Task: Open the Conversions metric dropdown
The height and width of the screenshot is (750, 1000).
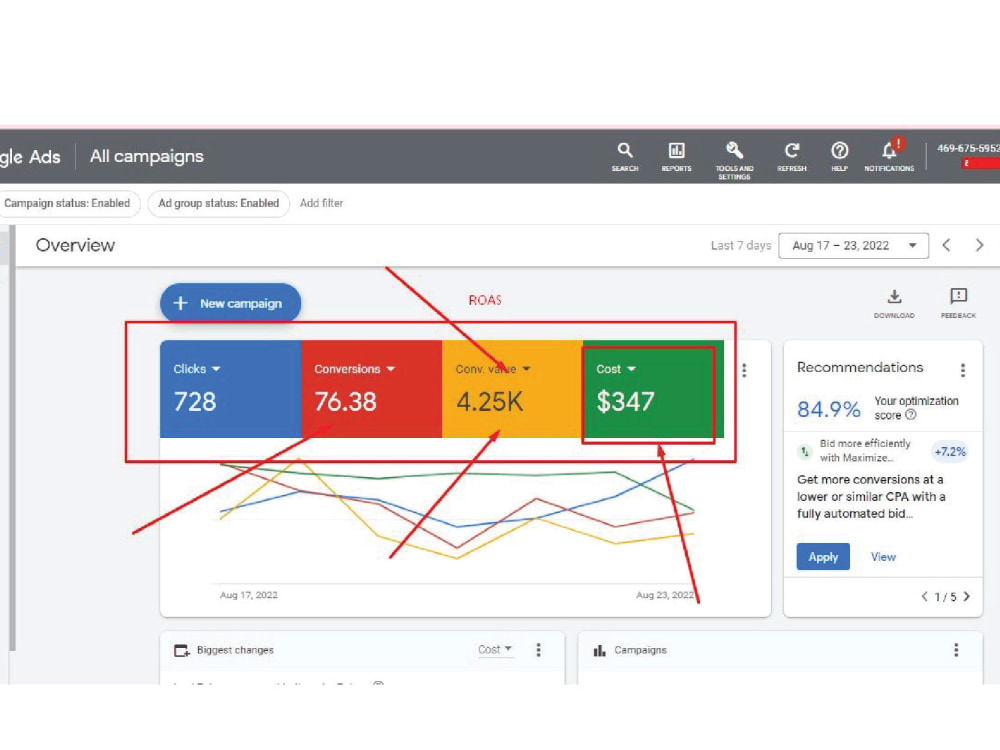Action: (354, 369)
